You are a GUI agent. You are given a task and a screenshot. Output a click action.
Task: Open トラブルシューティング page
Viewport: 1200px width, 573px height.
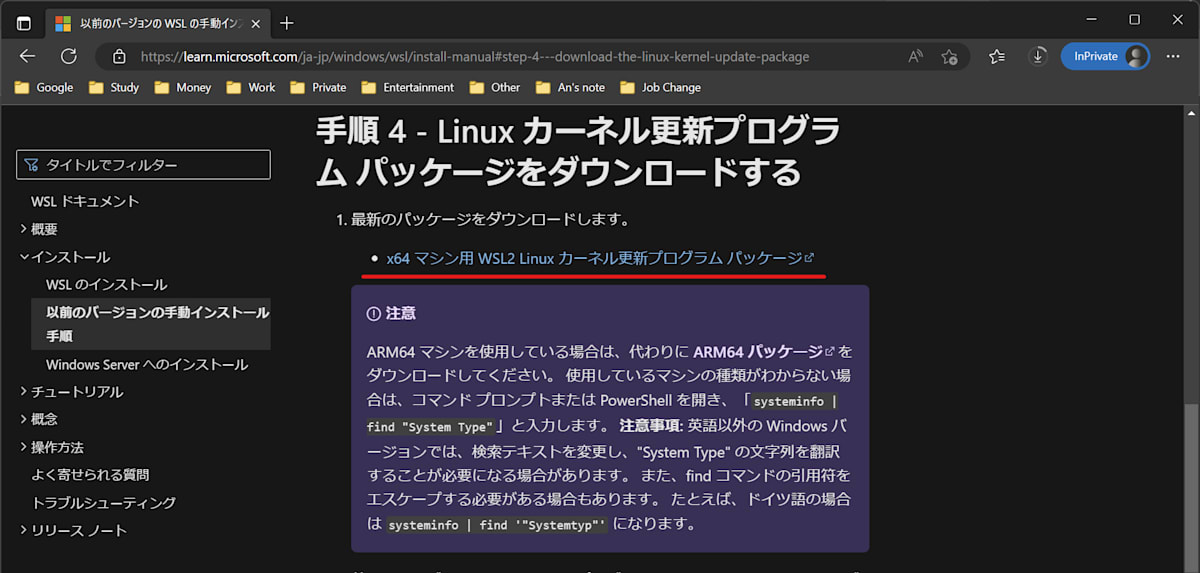coord(103,503)
